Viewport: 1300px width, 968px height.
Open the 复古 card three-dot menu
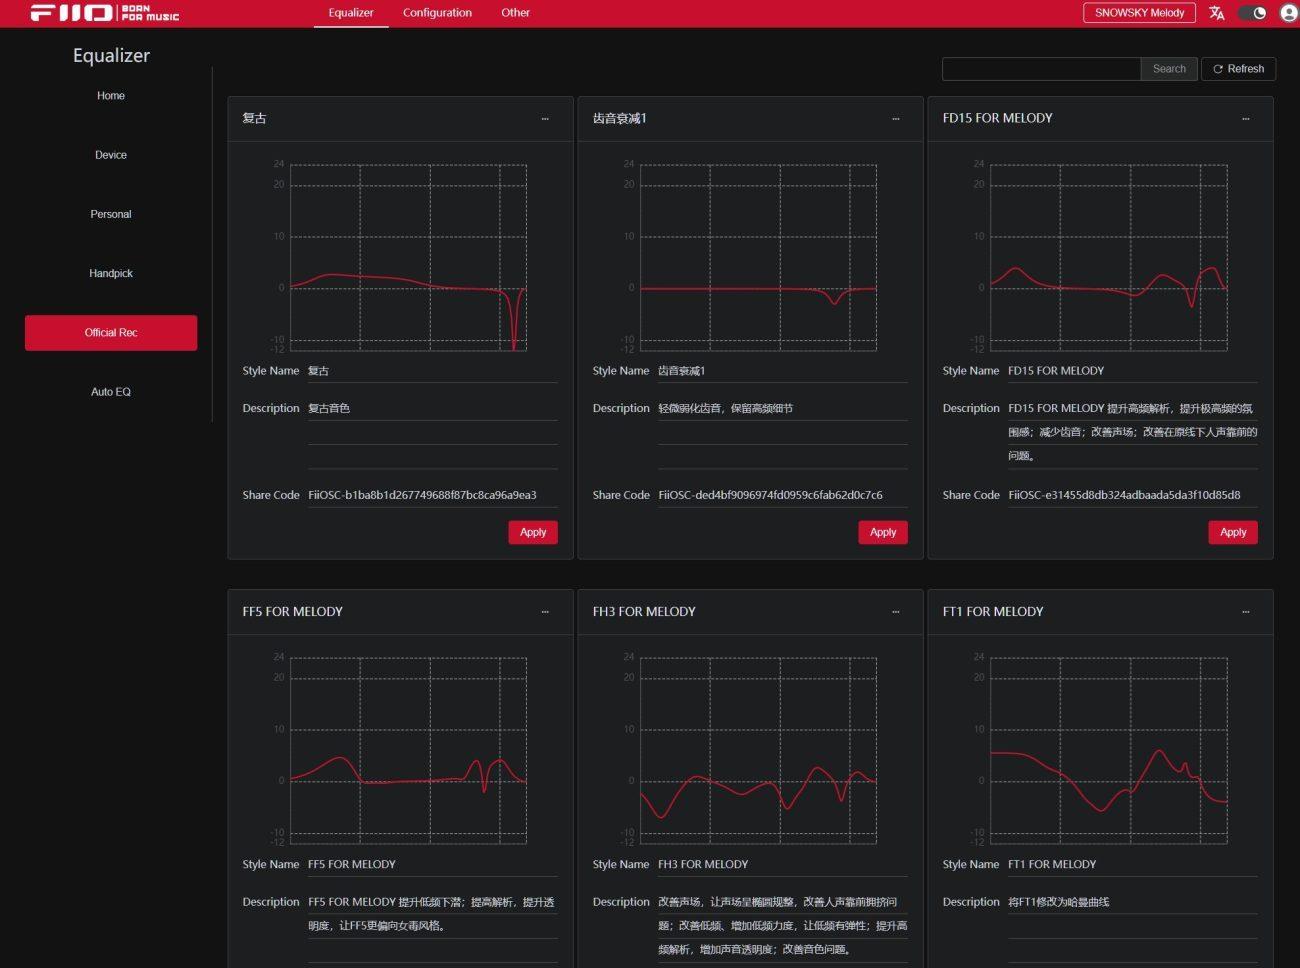point(545,119)
